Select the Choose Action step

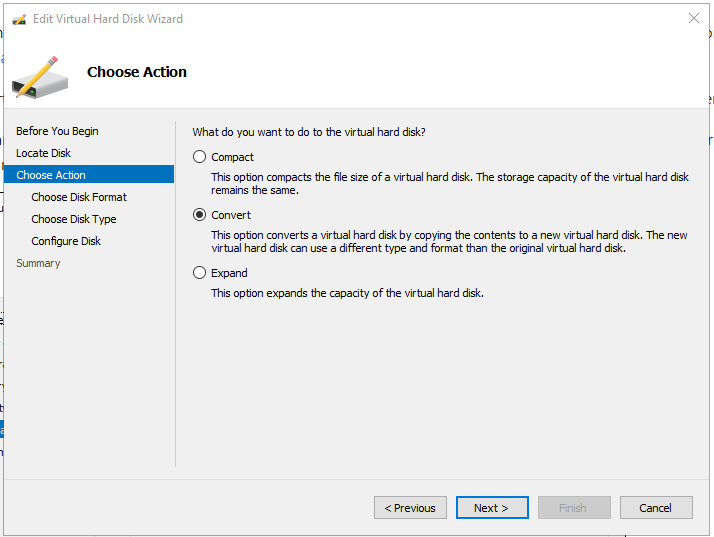point(89,174)
